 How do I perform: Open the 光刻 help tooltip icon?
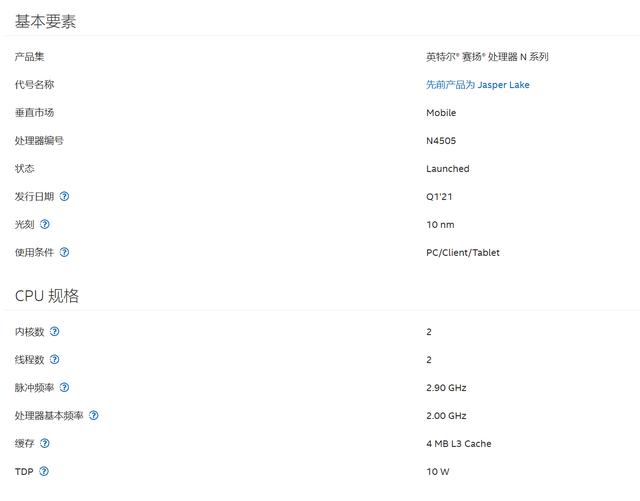45,225
